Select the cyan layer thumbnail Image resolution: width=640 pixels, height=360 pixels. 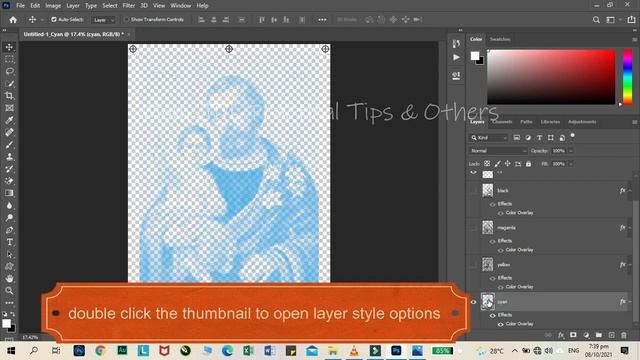click(x=488, y=302)
